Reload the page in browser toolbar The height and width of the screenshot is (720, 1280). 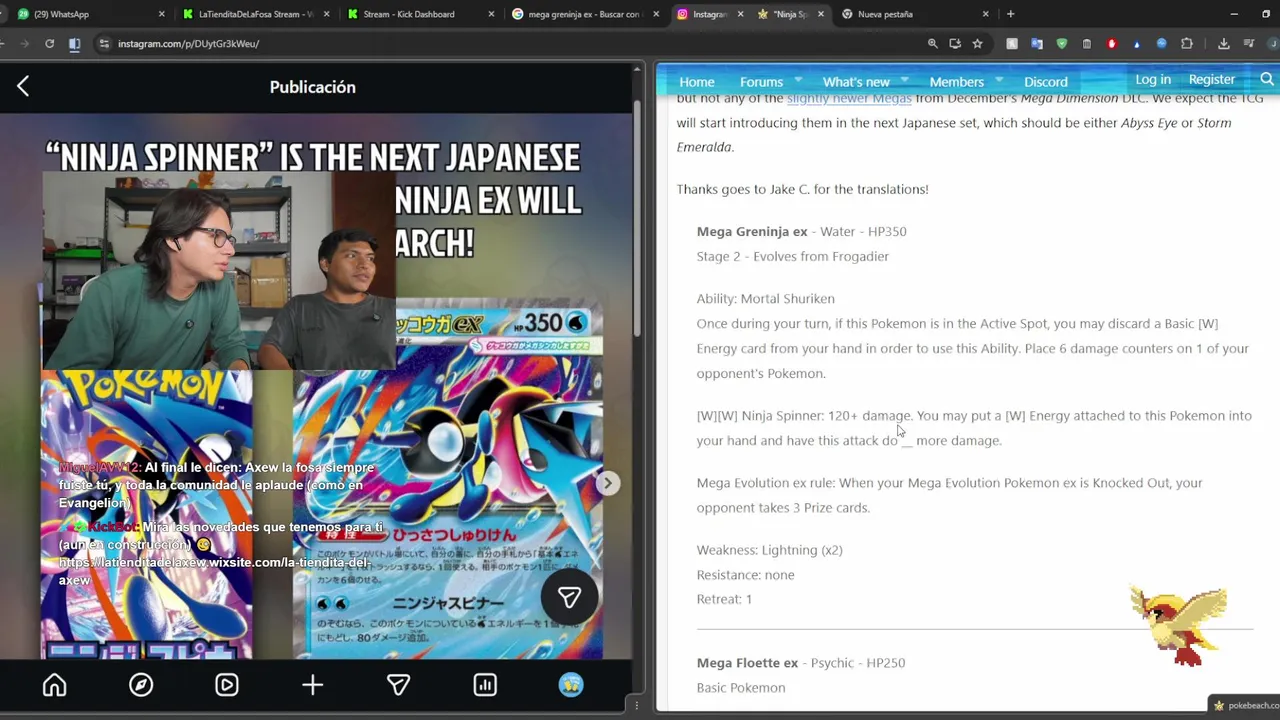(49, 44)
